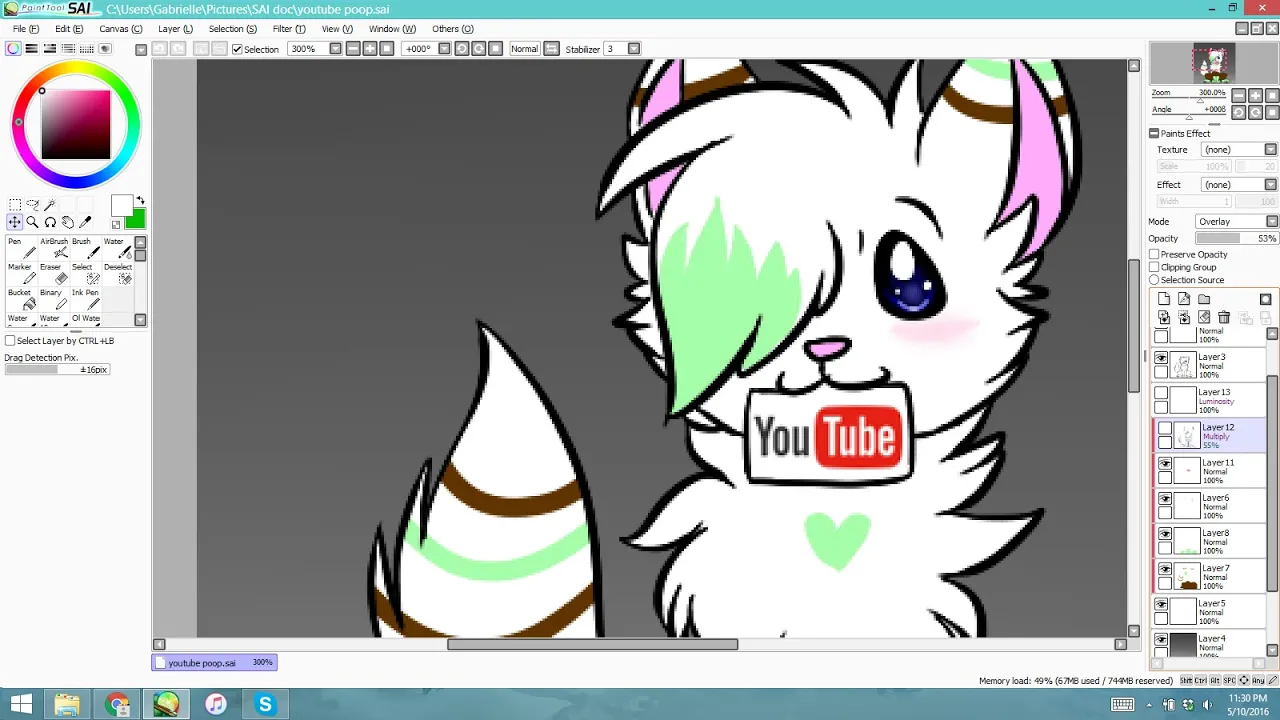
Task: Choose the Bucket fill tool
Action: (21, 299)
